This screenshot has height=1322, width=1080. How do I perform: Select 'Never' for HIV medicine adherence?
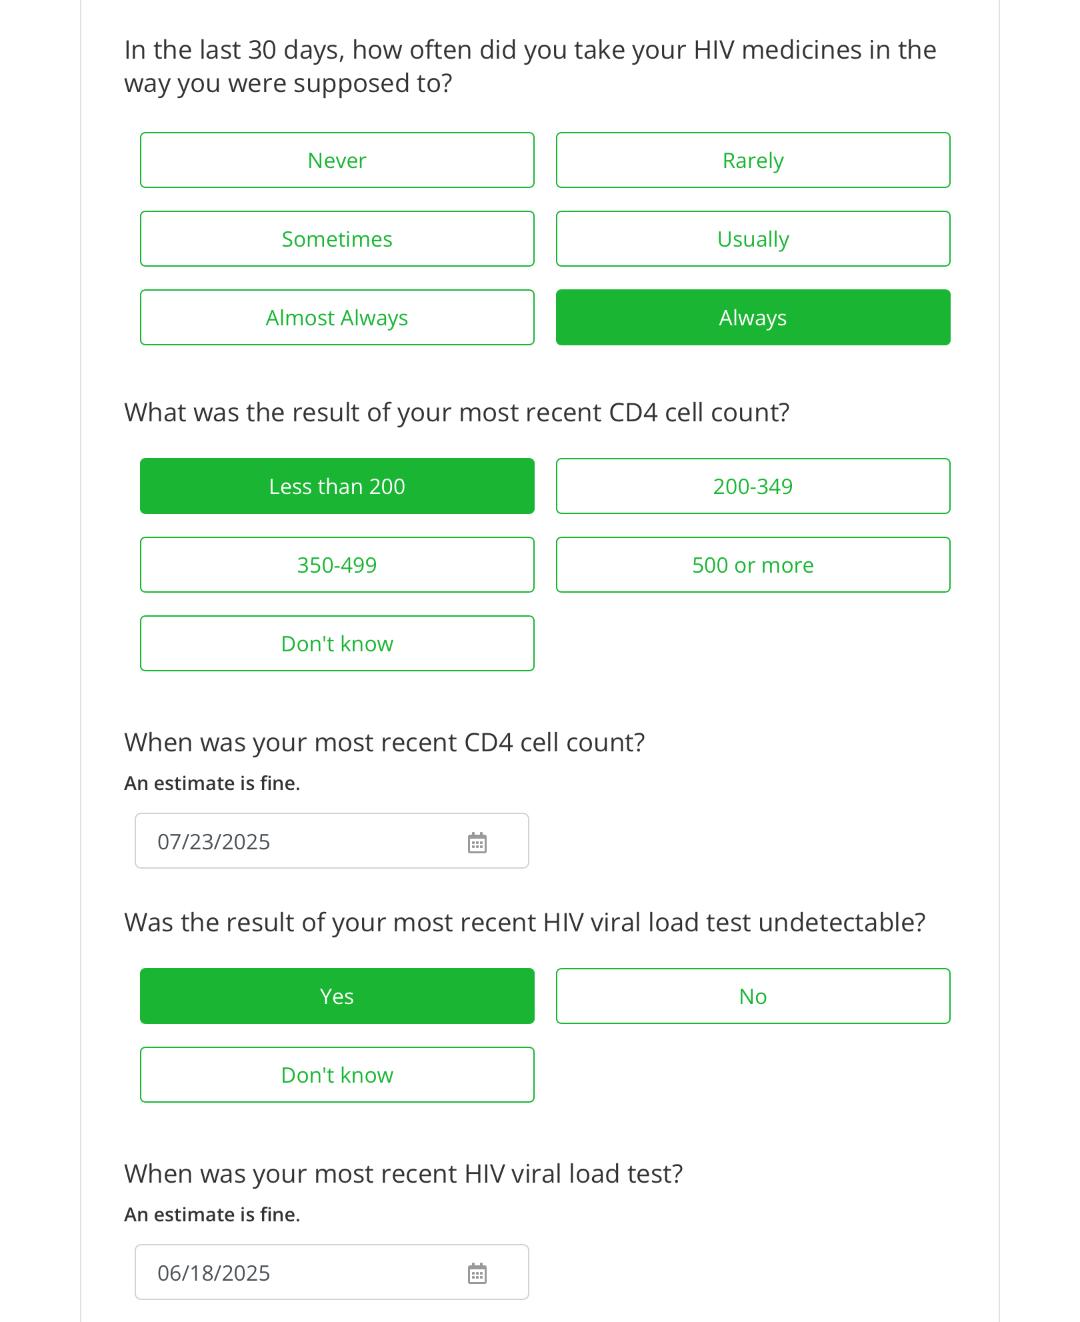(x=337, y=160)
